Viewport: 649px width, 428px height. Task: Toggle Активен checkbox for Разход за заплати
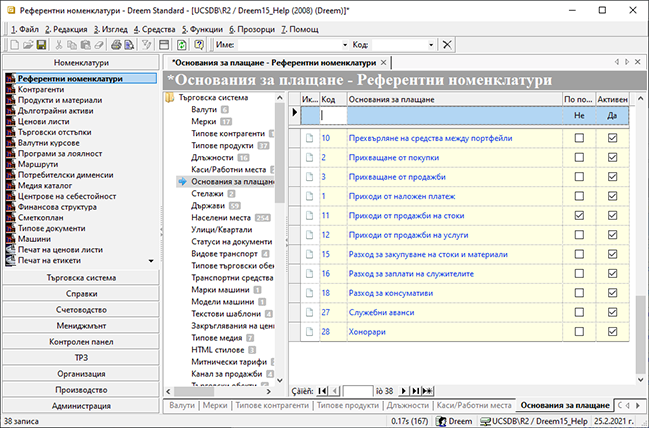coord(612,274)
